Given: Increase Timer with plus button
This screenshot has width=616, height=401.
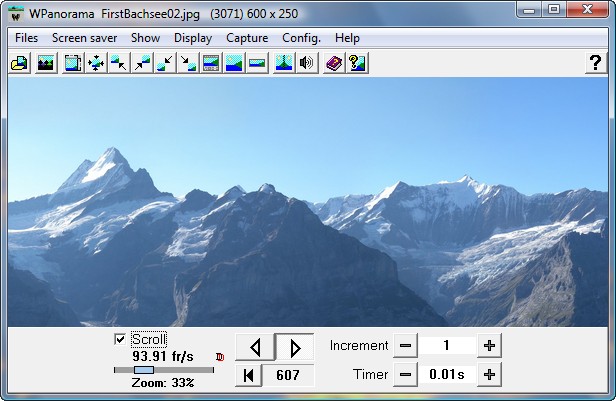Looking at the screenshot, I should (489, 375).
